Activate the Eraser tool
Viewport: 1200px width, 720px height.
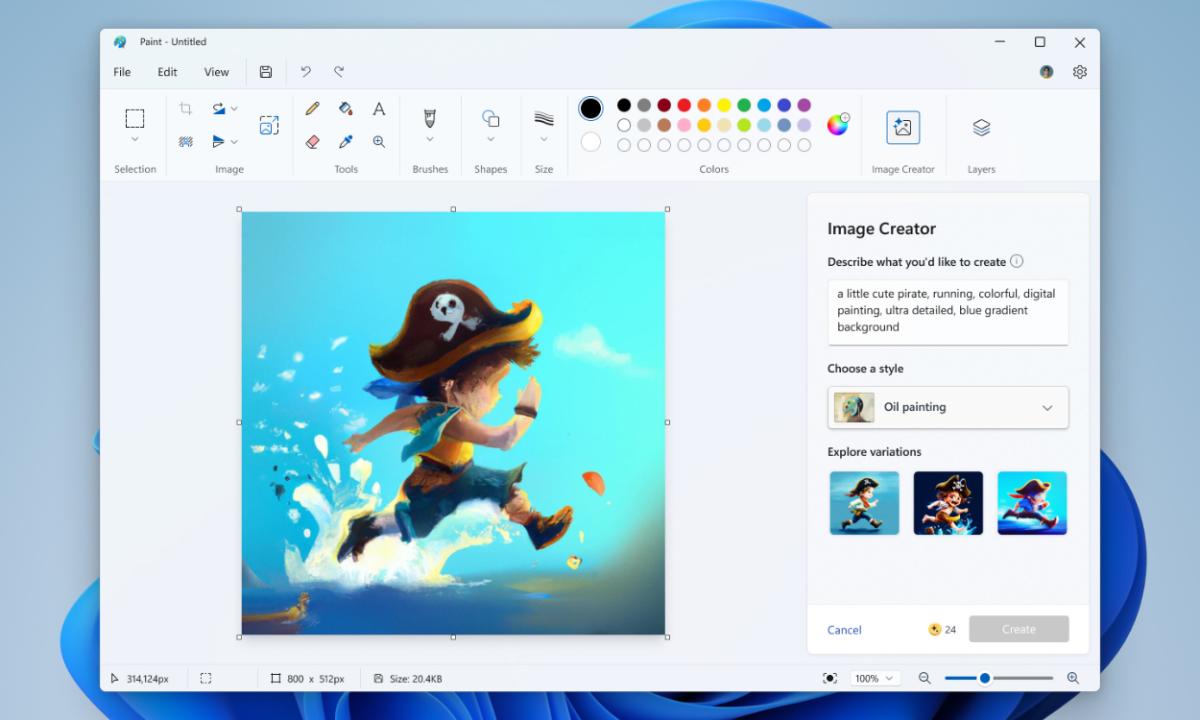pyautogui.click(x=312, y=141)
